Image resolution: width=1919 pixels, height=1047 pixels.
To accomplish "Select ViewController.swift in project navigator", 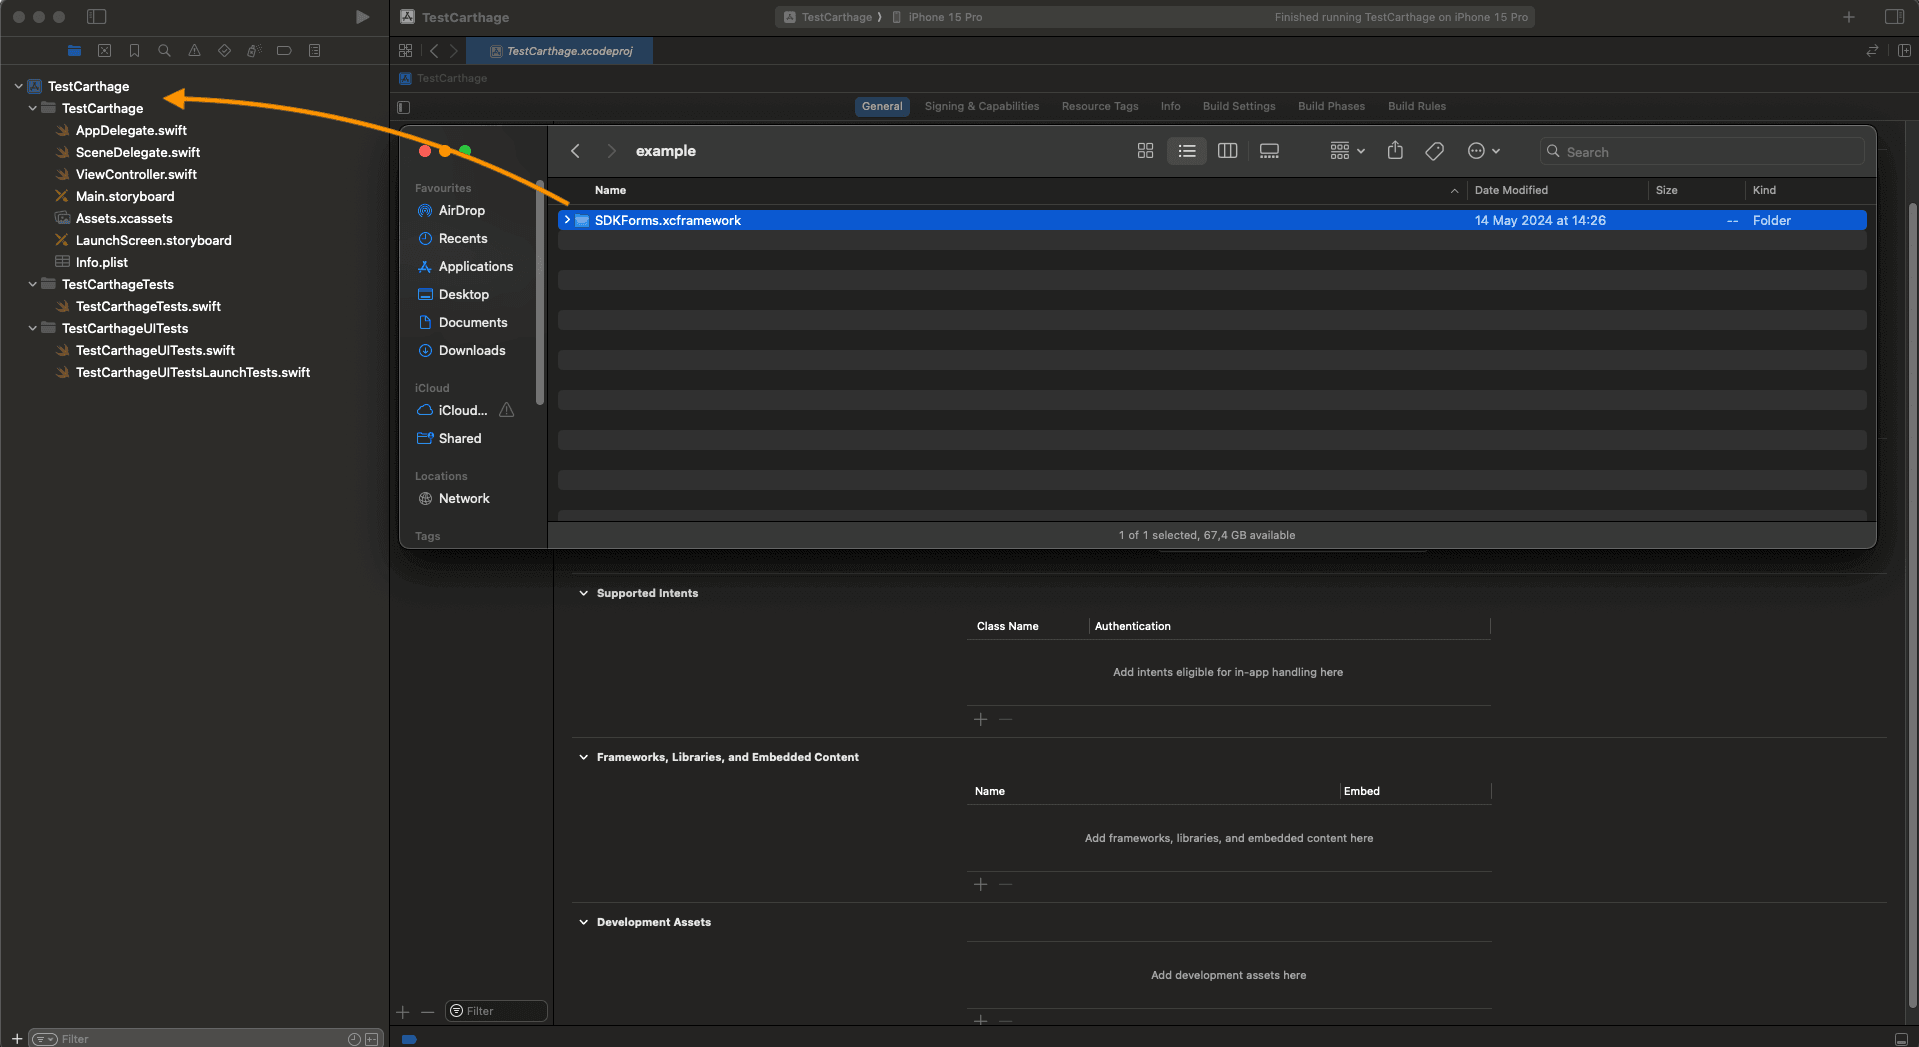I will point(136,174).
